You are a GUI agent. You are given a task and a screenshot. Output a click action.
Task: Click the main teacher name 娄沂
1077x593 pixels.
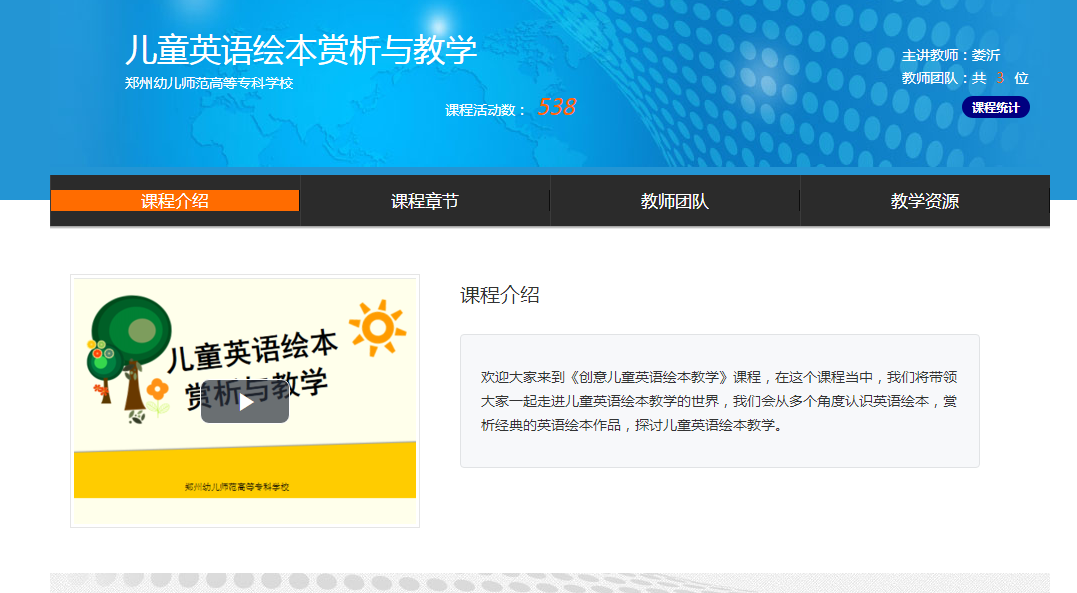(986, 55)
